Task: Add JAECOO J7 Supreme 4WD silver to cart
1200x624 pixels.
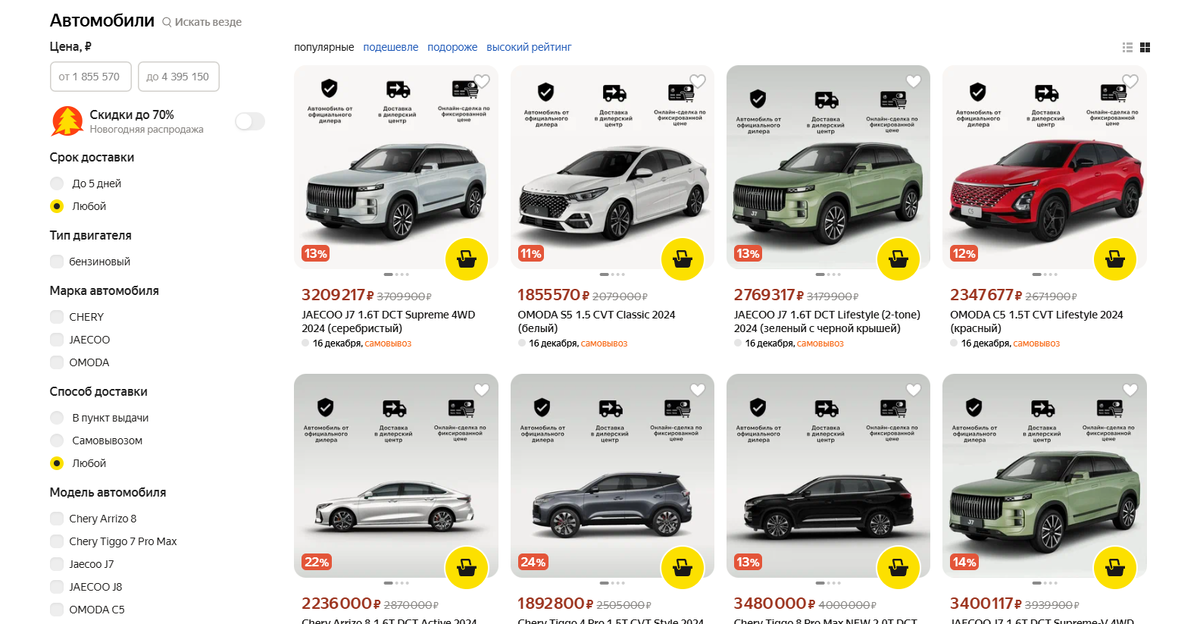Action: (x=466, y=259)
